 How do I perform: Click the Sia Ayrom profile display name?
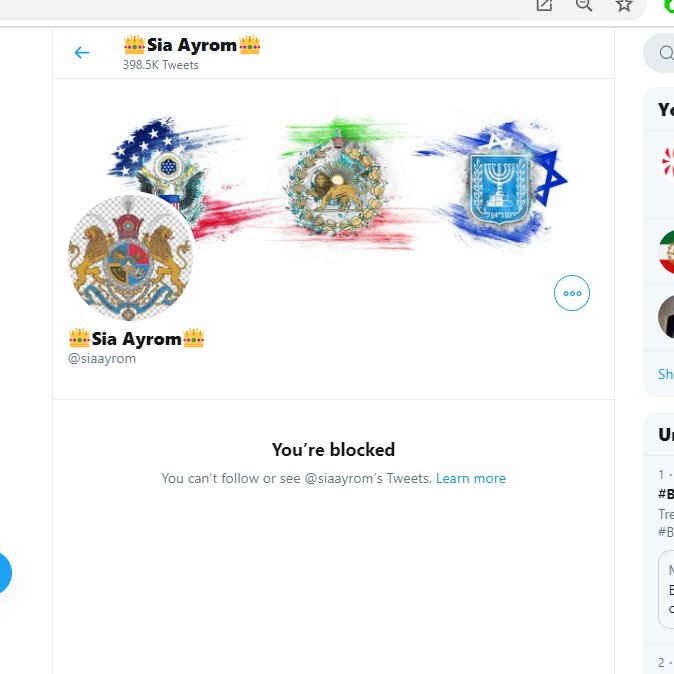136,339
